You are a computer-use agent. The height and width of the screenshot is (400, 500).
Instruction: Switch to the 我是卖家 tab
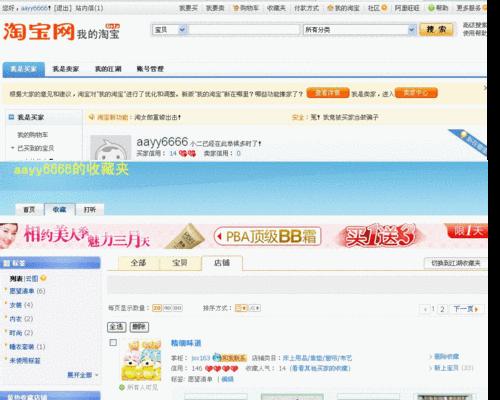66,69
